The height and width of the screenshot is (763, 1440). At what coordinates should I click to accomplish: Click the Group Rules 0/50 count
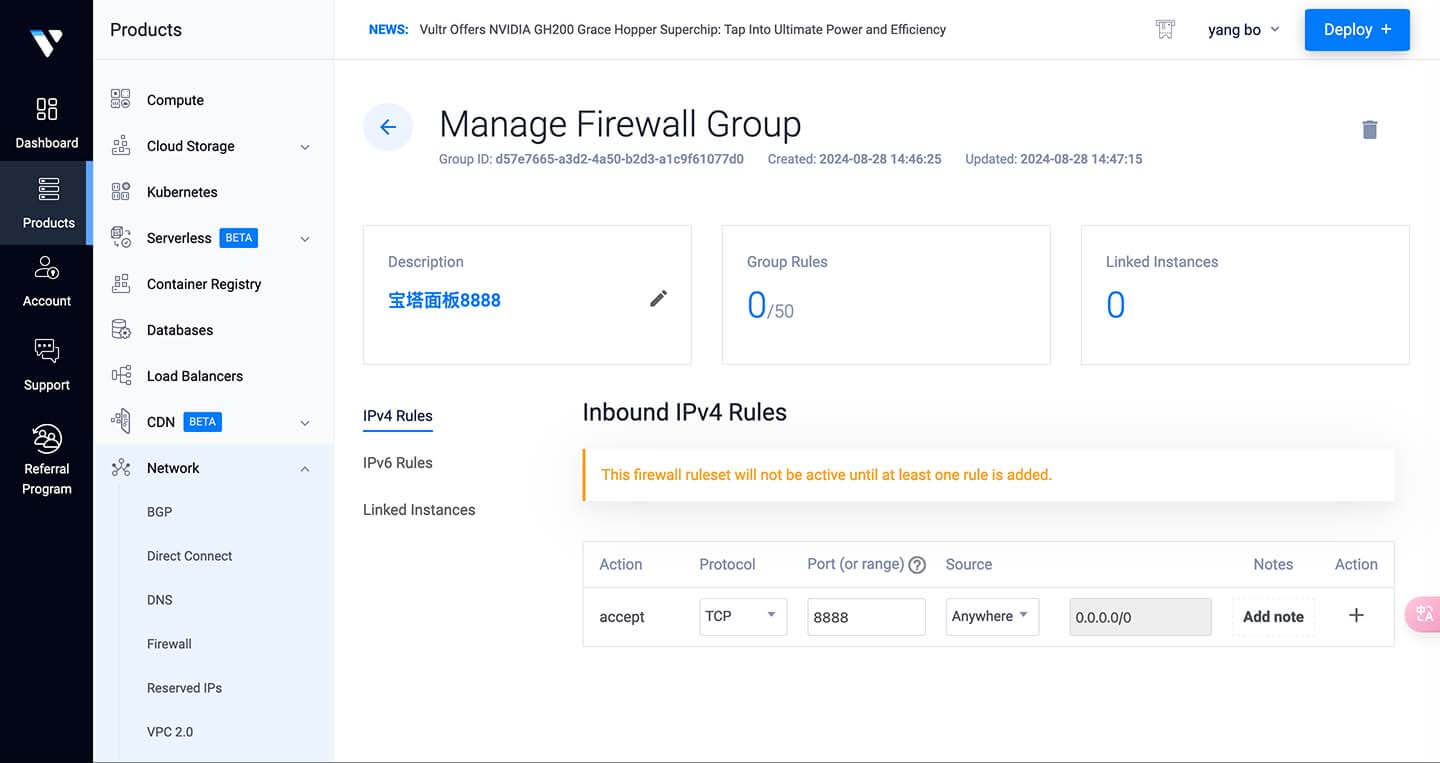pos(770,306)
